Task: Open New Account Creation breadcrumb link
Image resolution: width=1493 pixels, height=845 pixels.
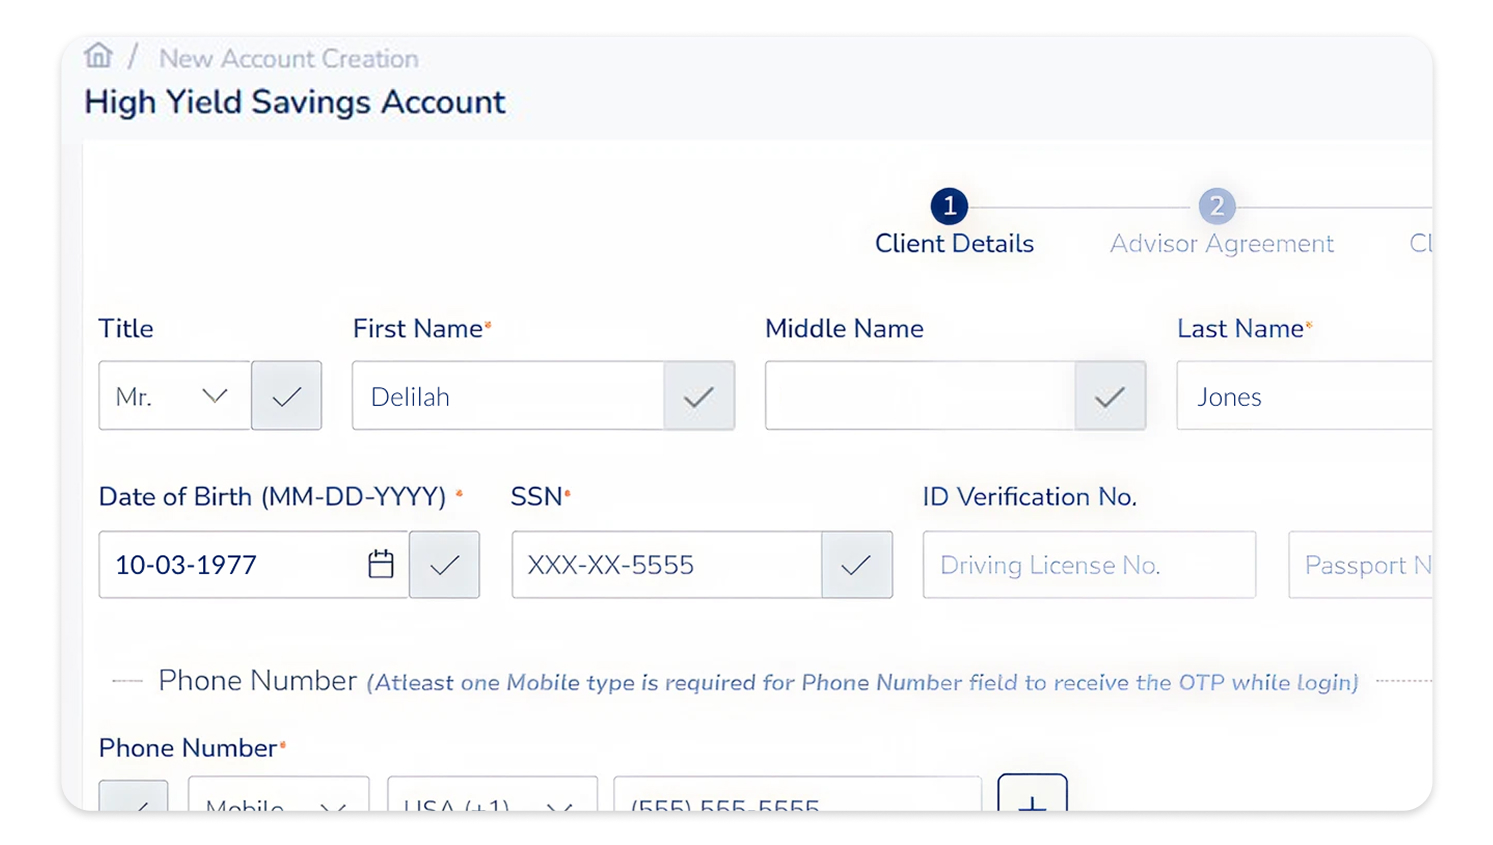Action: pos(288,59)
